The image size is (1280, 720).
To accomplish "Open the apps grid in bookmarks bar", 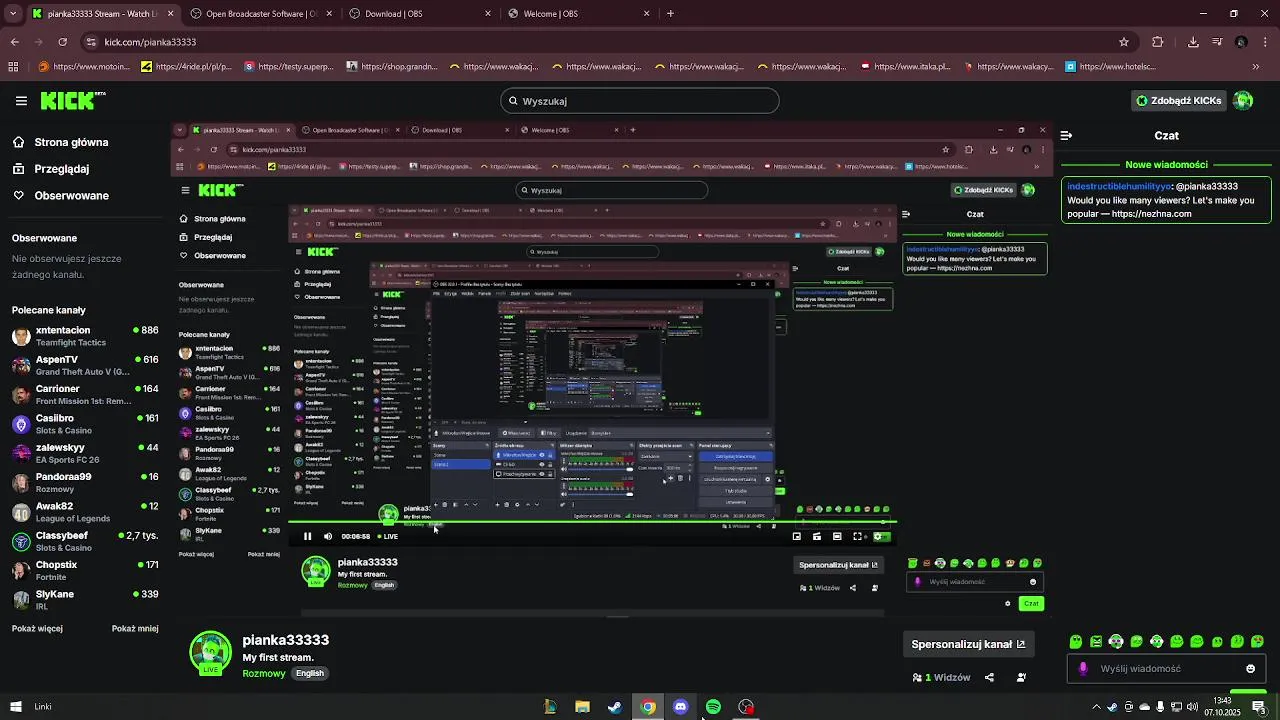I will (13, 67).
